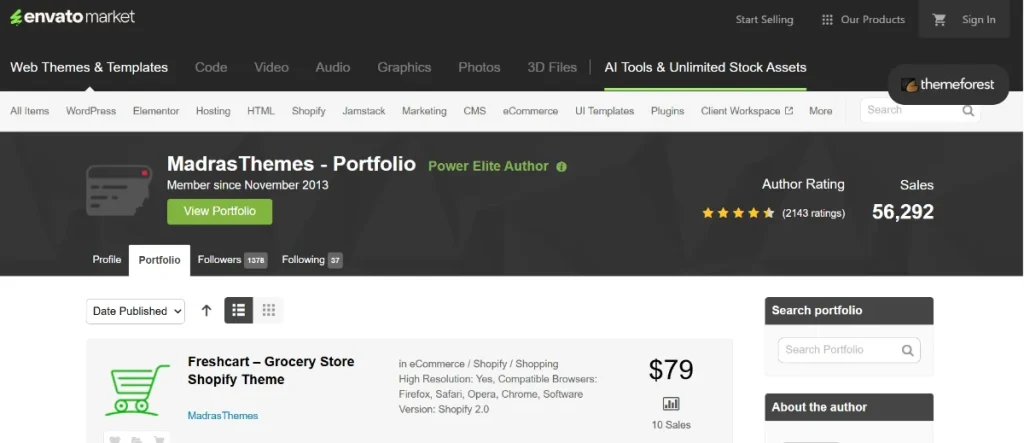The width and height of the screenshot is (1024, 443).
Task: Switch to the Portfolio tab
Action: (159, 261)
